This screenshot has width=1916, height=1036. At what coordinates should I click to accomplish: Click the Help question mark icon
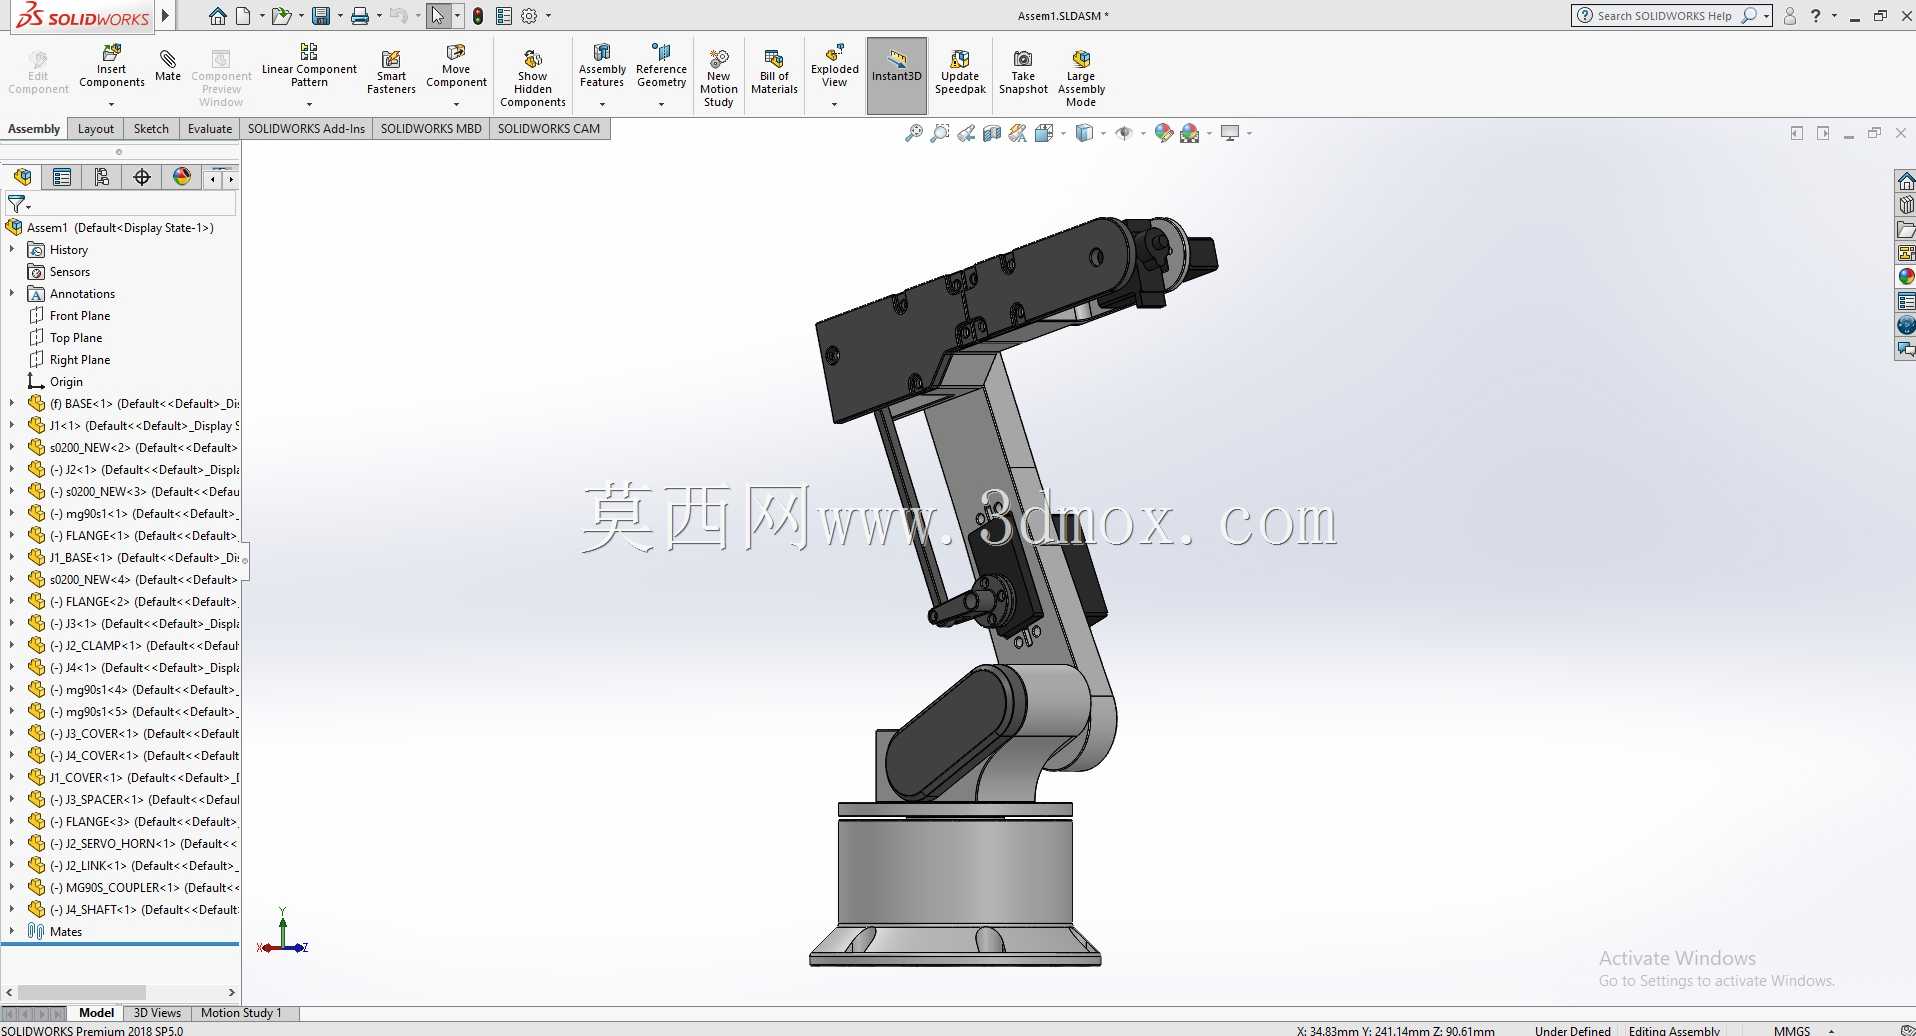click(1816, 16)
